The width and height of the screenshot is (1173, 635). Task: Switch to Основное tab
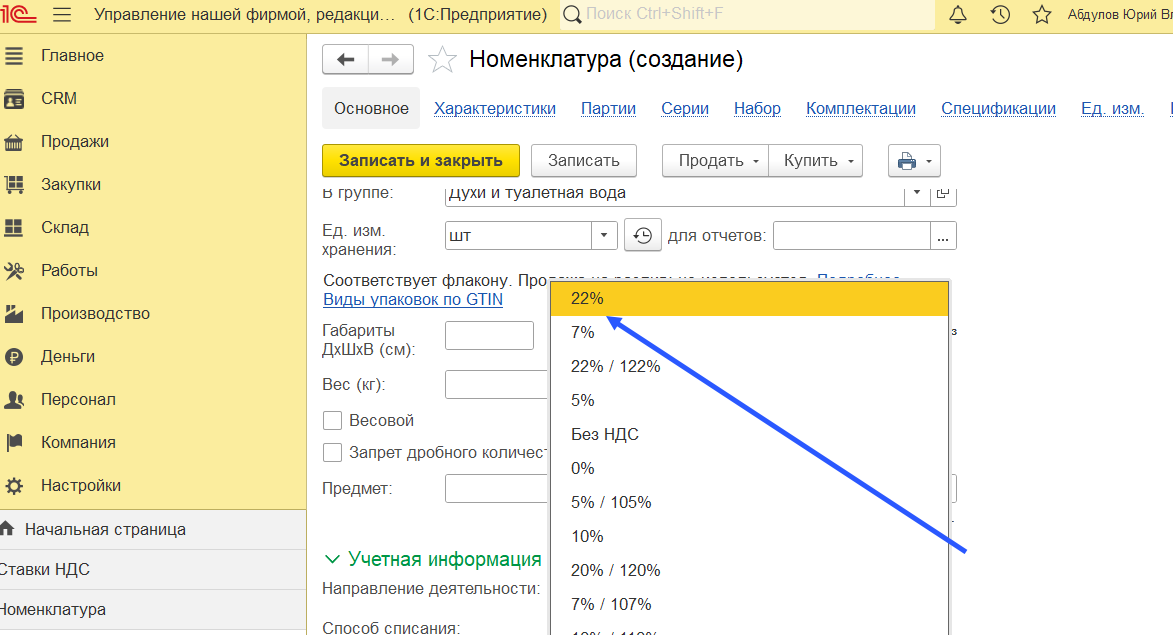371,108
